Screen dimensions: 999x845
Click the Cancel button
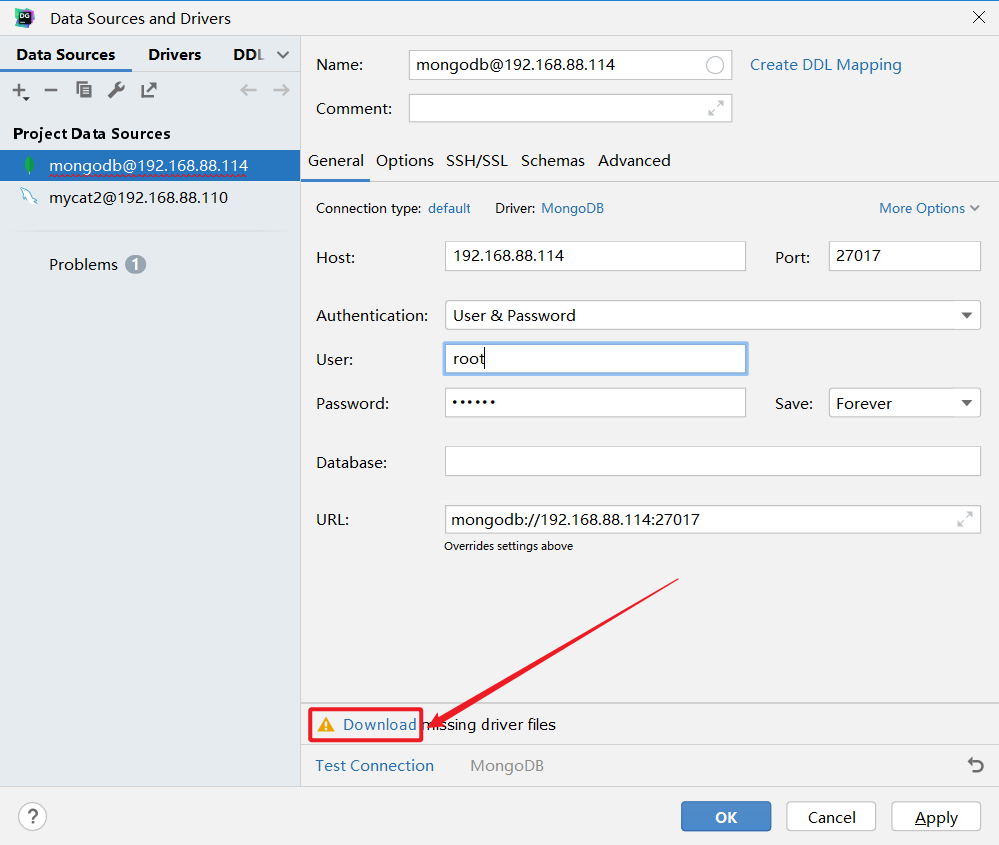831,816
